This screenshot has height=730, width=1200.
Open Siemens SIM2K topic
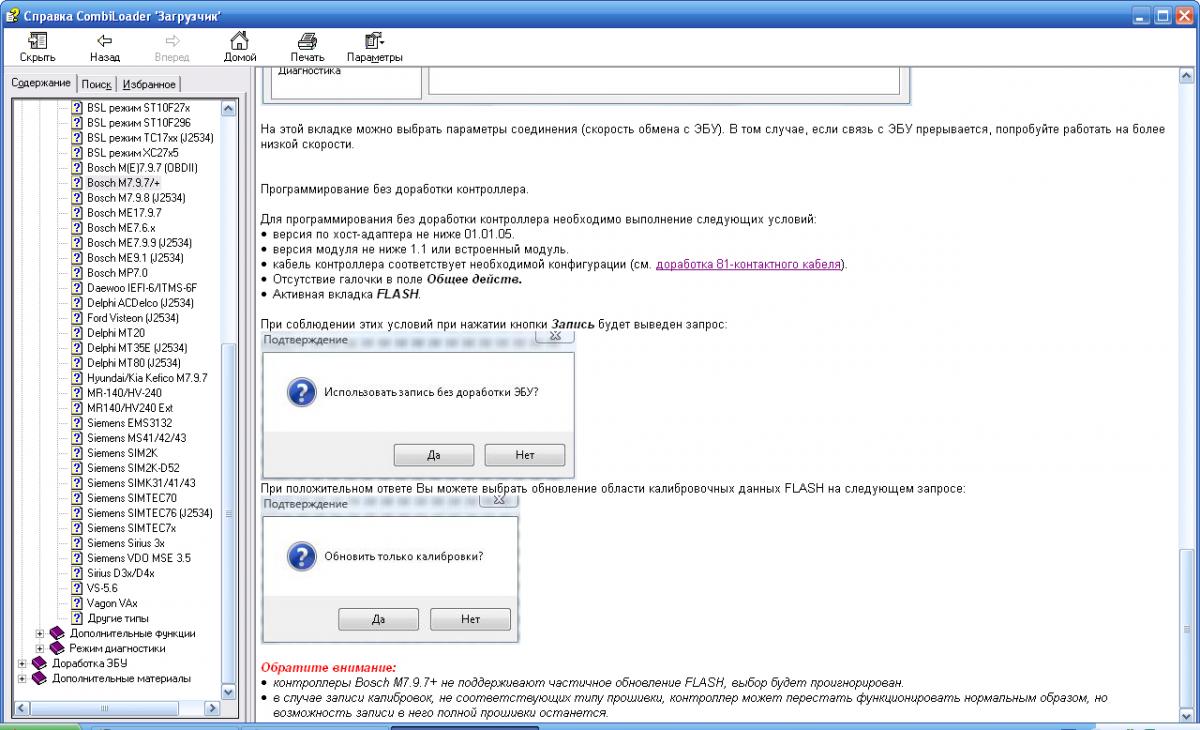(122, 452)
